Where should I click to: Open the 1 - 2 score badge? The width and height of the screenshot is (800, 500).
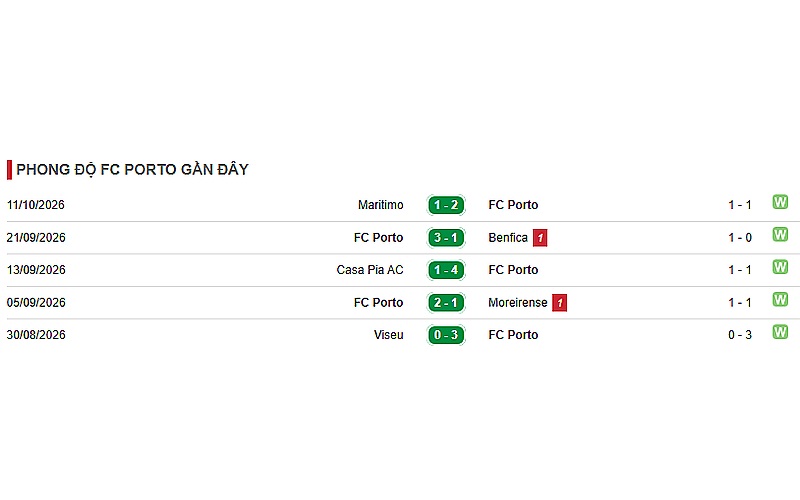(x=446, y=205)
